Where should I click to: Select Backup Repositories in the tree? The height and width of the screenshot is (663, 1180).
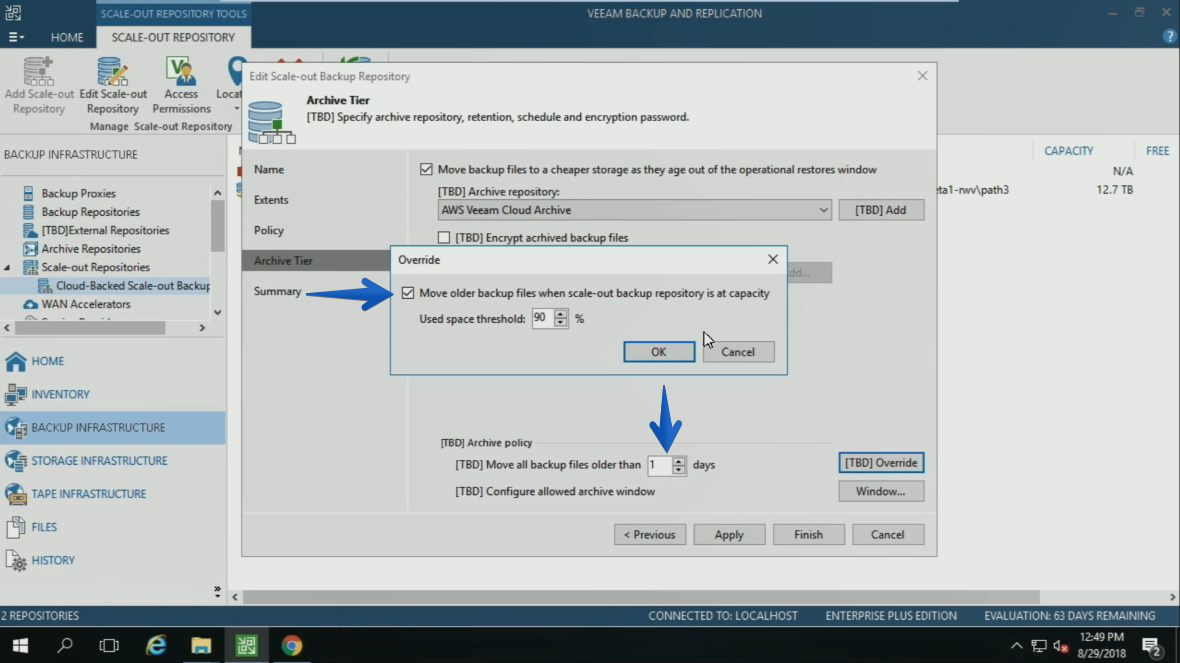90,212
